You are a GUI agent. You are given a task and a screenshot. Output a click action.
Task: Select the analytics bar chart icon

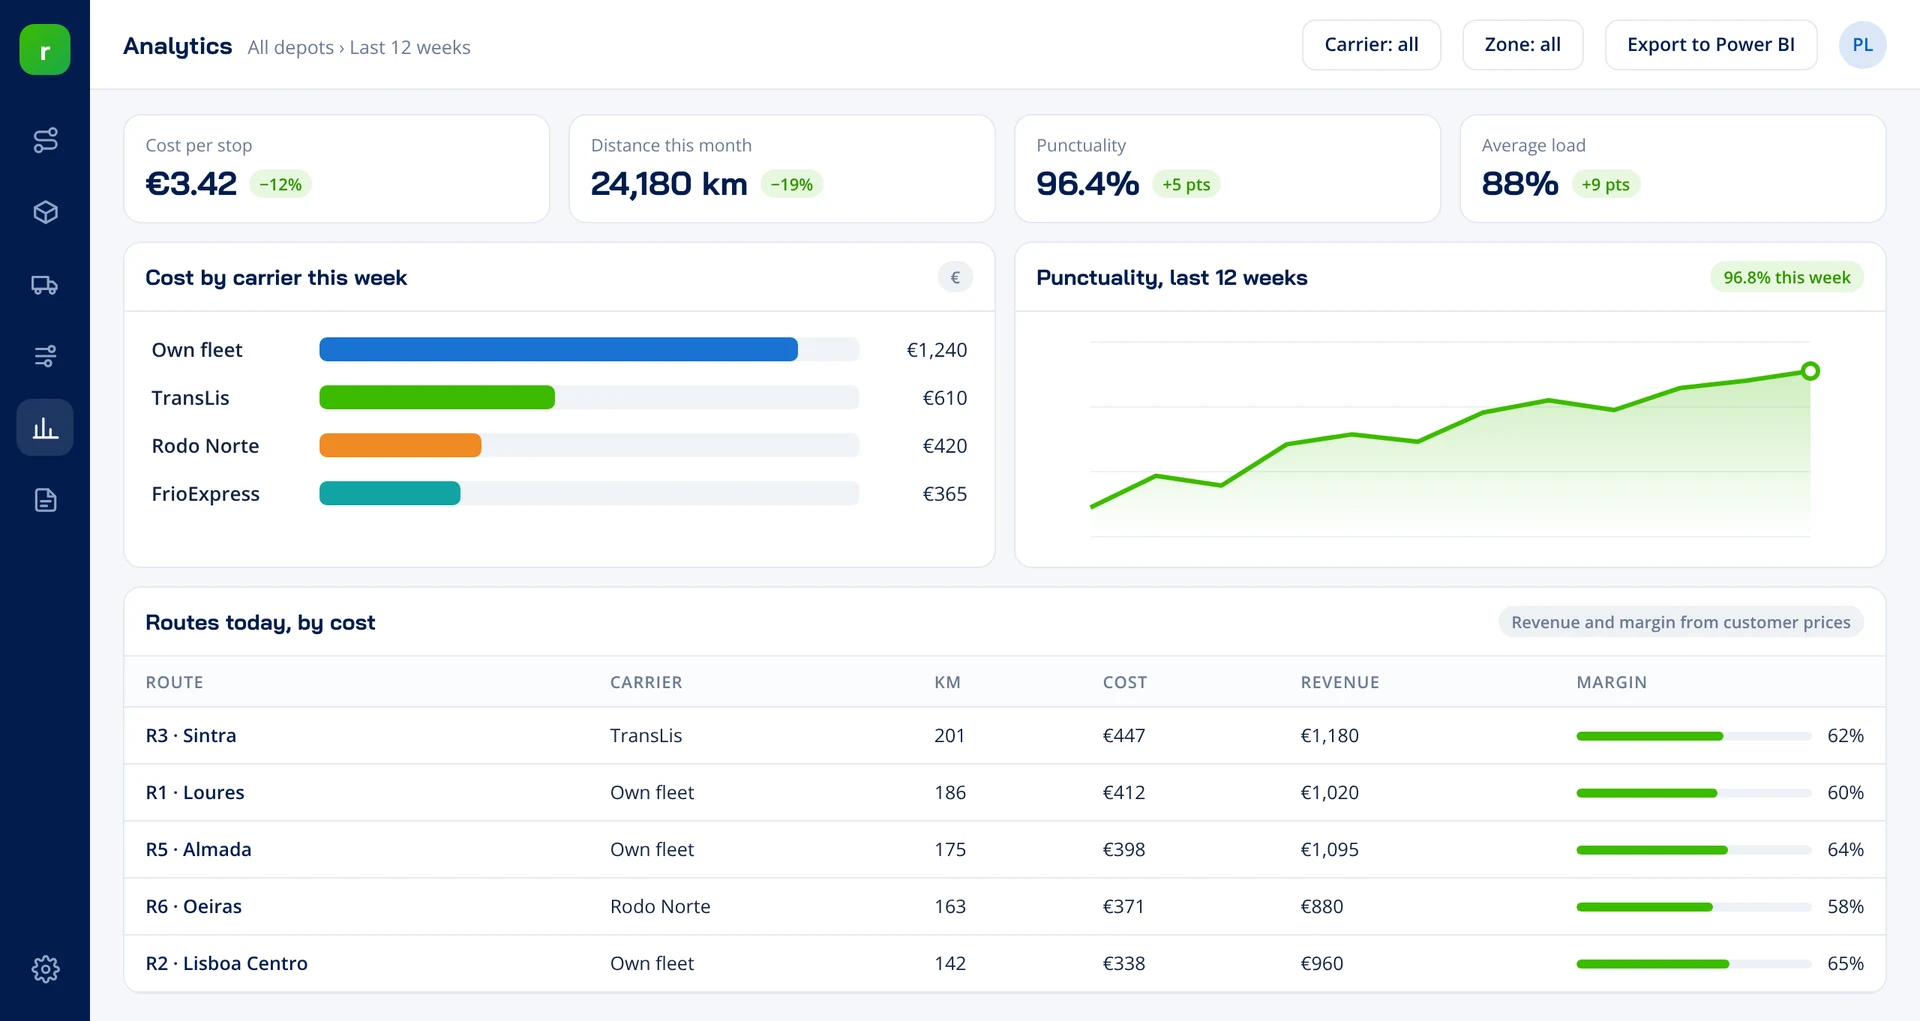(x=45, y=428)
